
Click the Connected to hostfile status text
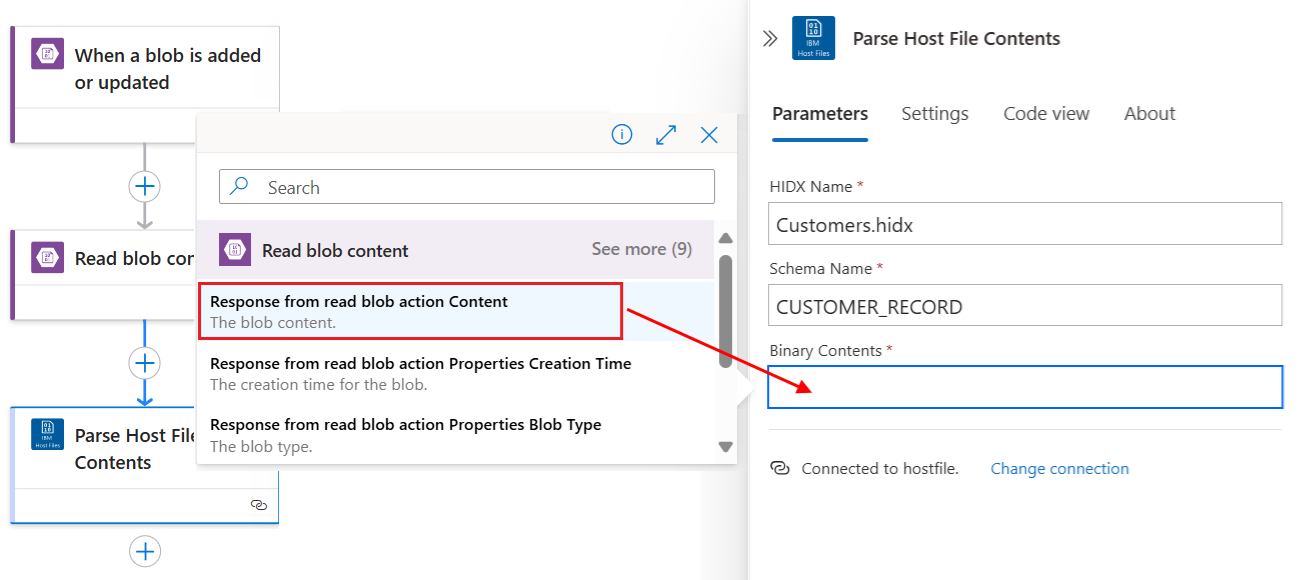point(880,468)
